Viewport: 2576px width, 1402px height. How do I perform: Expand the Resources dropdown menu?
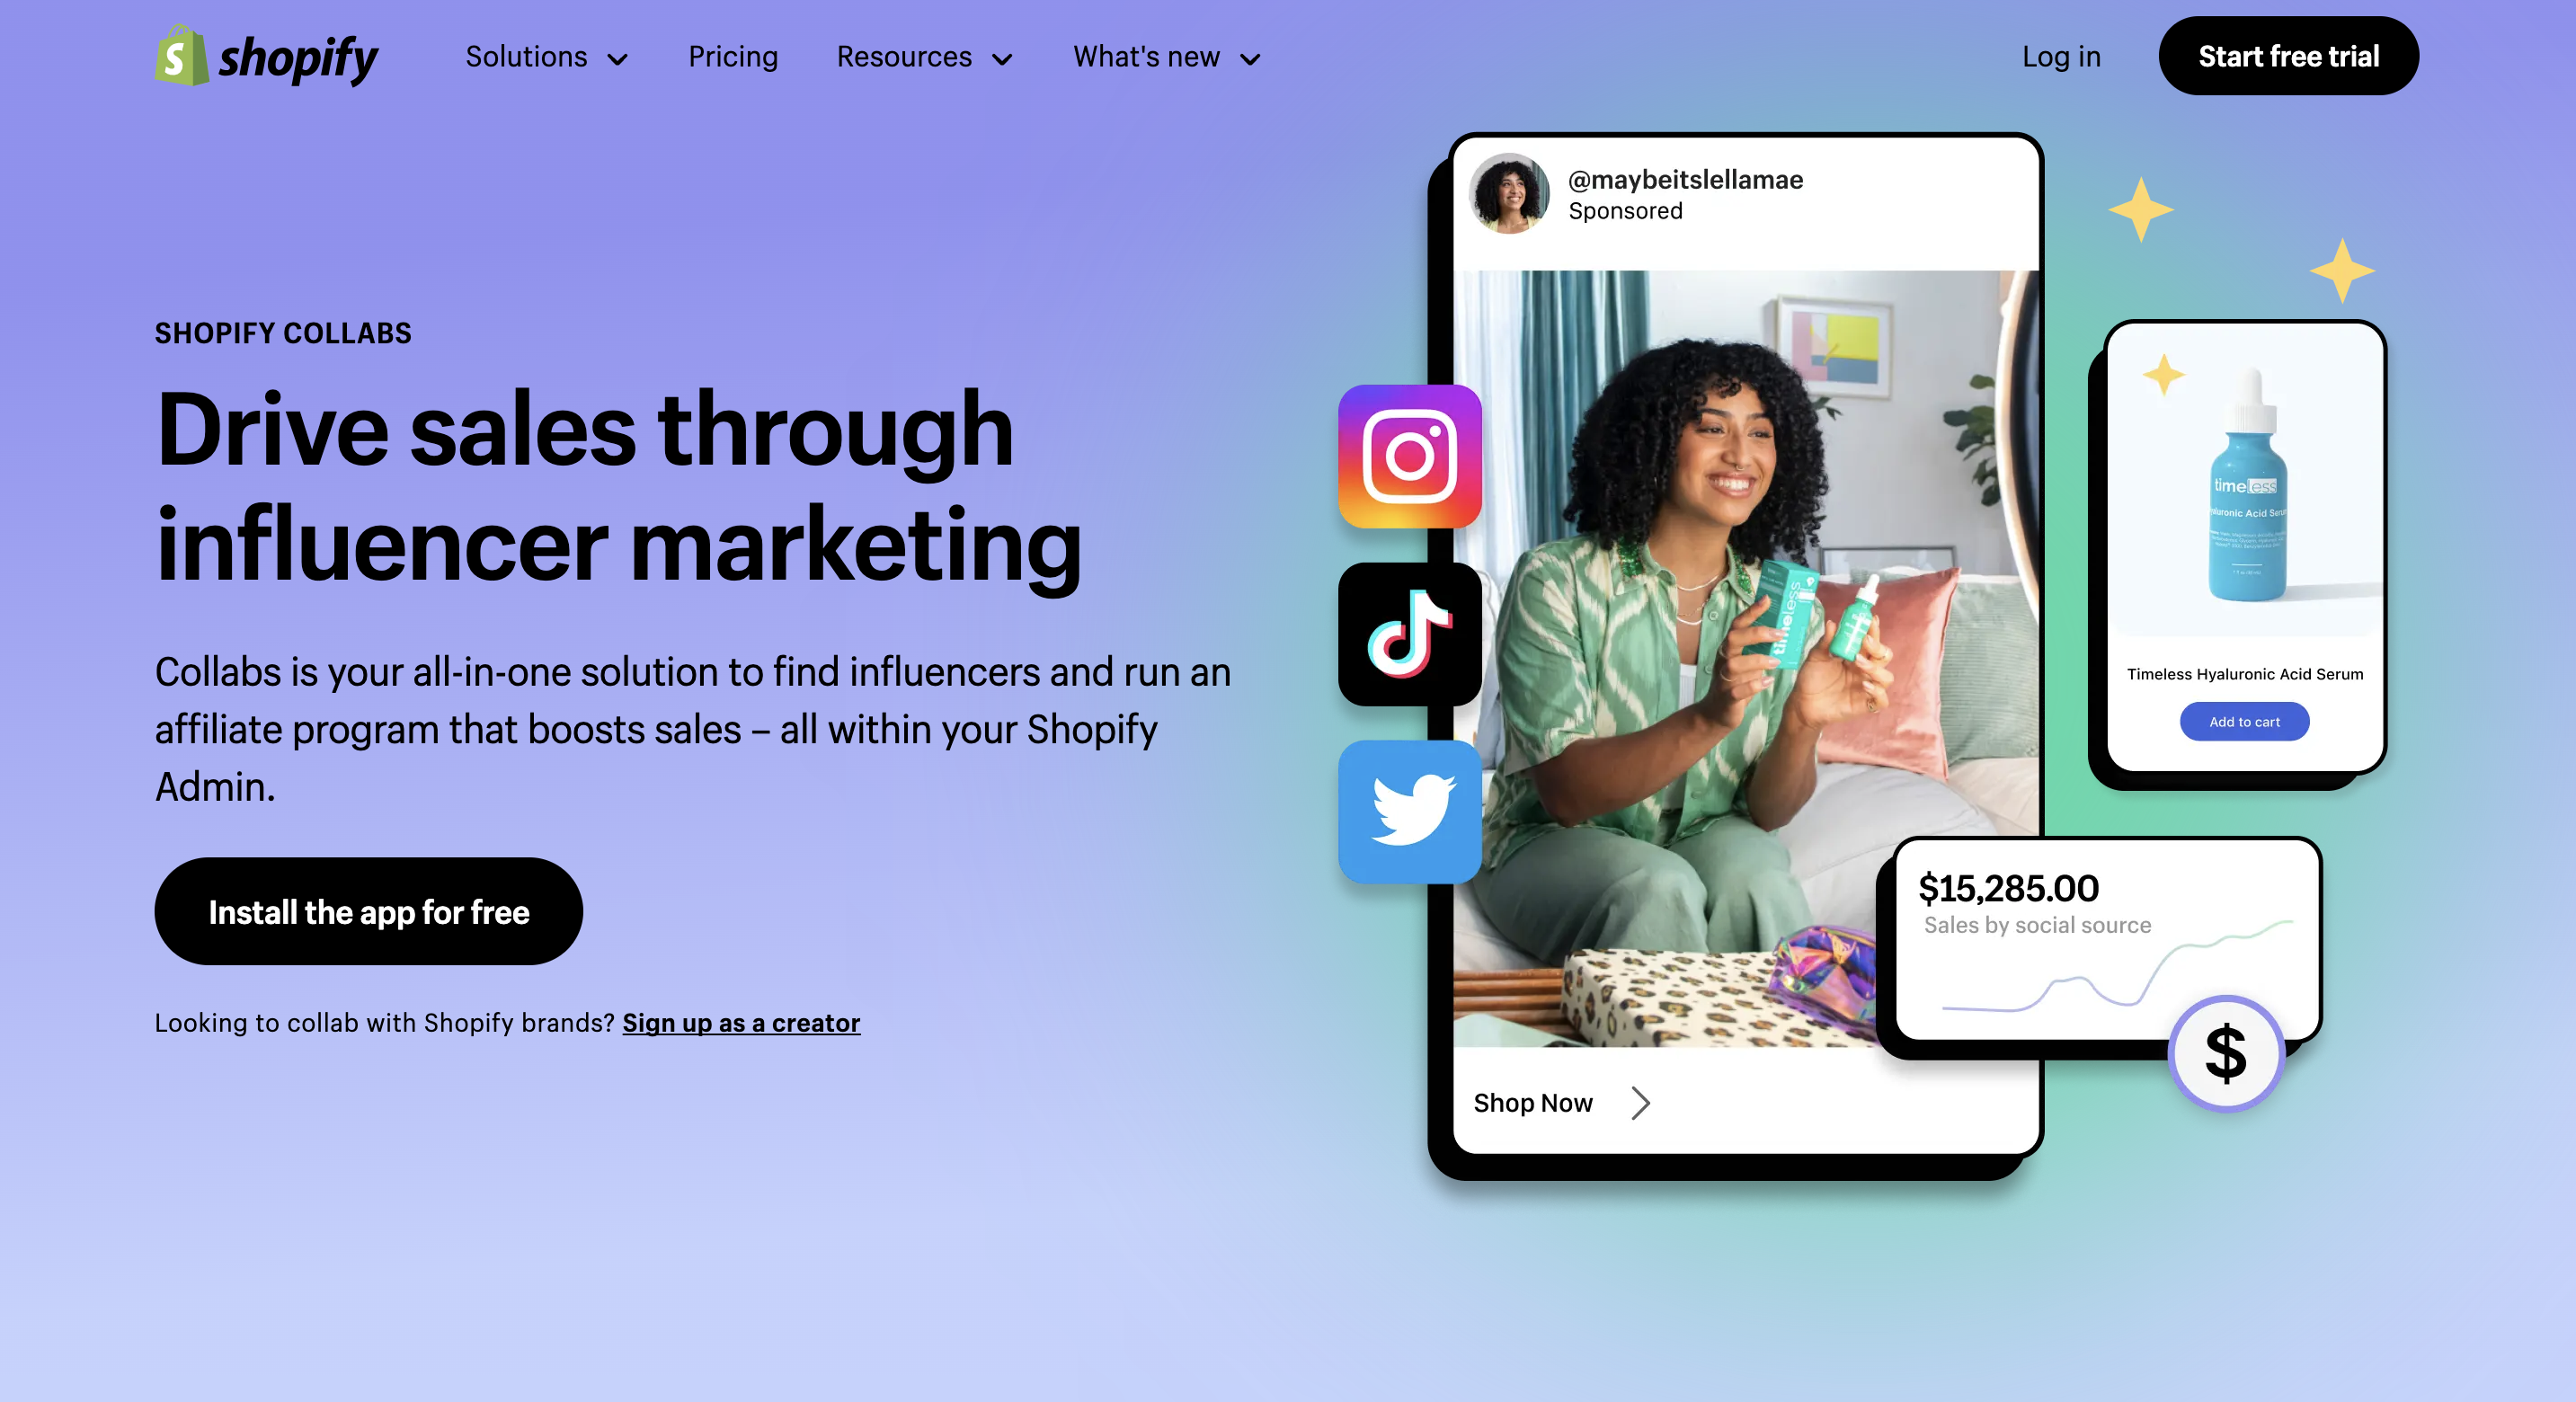924,55
